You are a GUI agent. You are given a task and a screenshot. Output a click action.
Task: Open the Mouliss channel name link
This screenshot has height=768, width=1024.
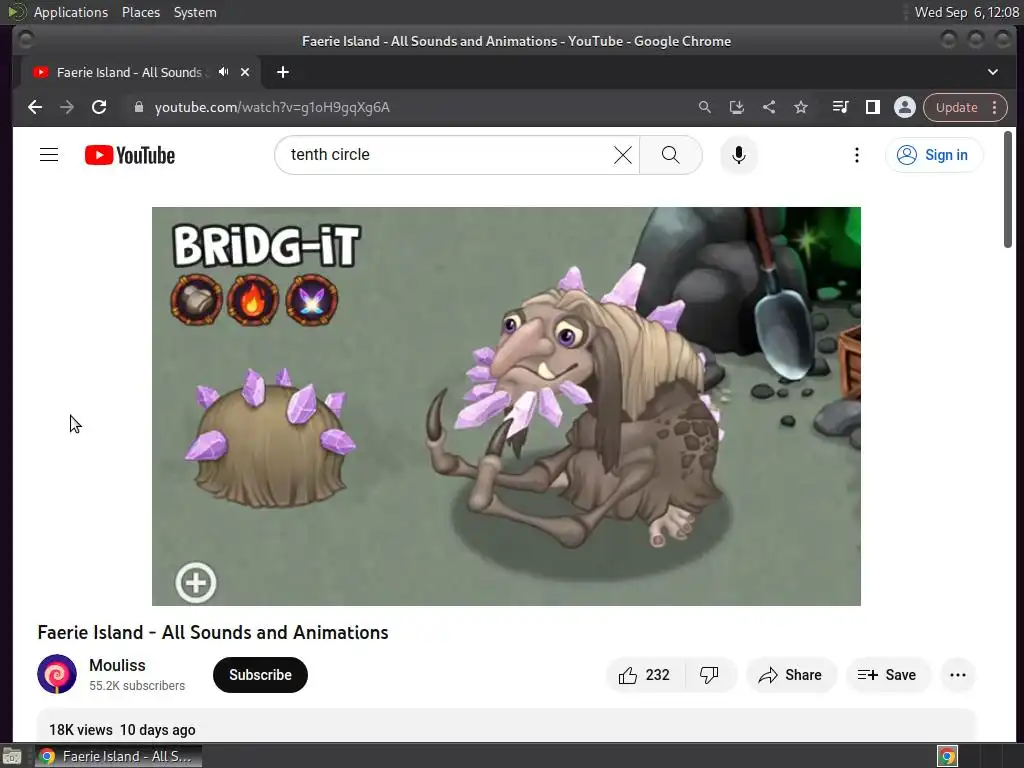117,665
